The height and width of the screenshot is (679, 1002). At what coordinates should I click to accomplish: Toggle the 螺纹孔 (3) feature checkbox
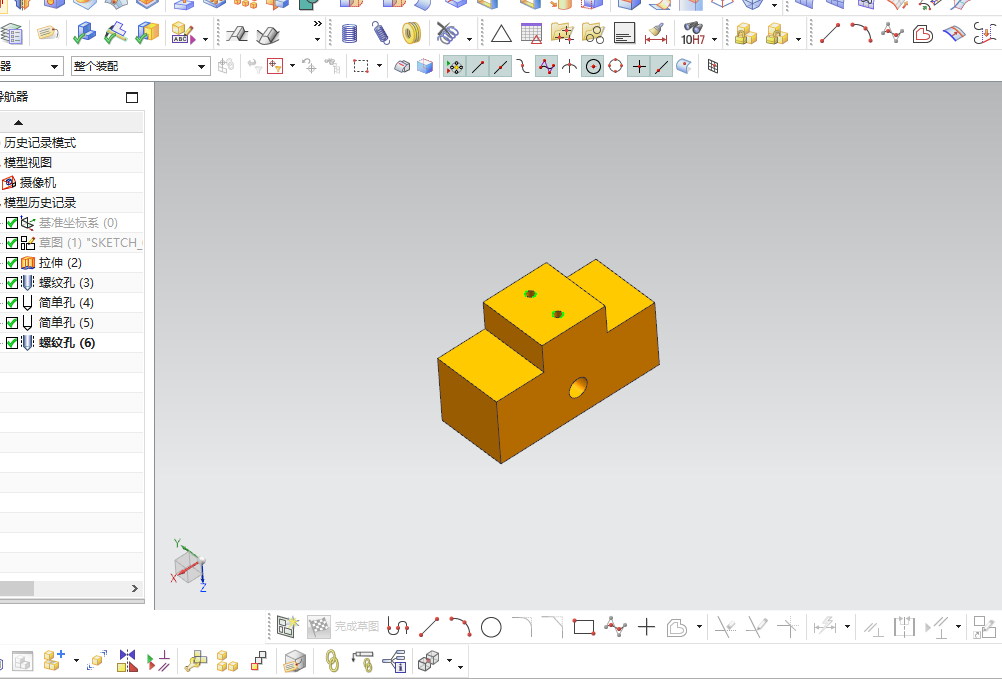(12, 283)
